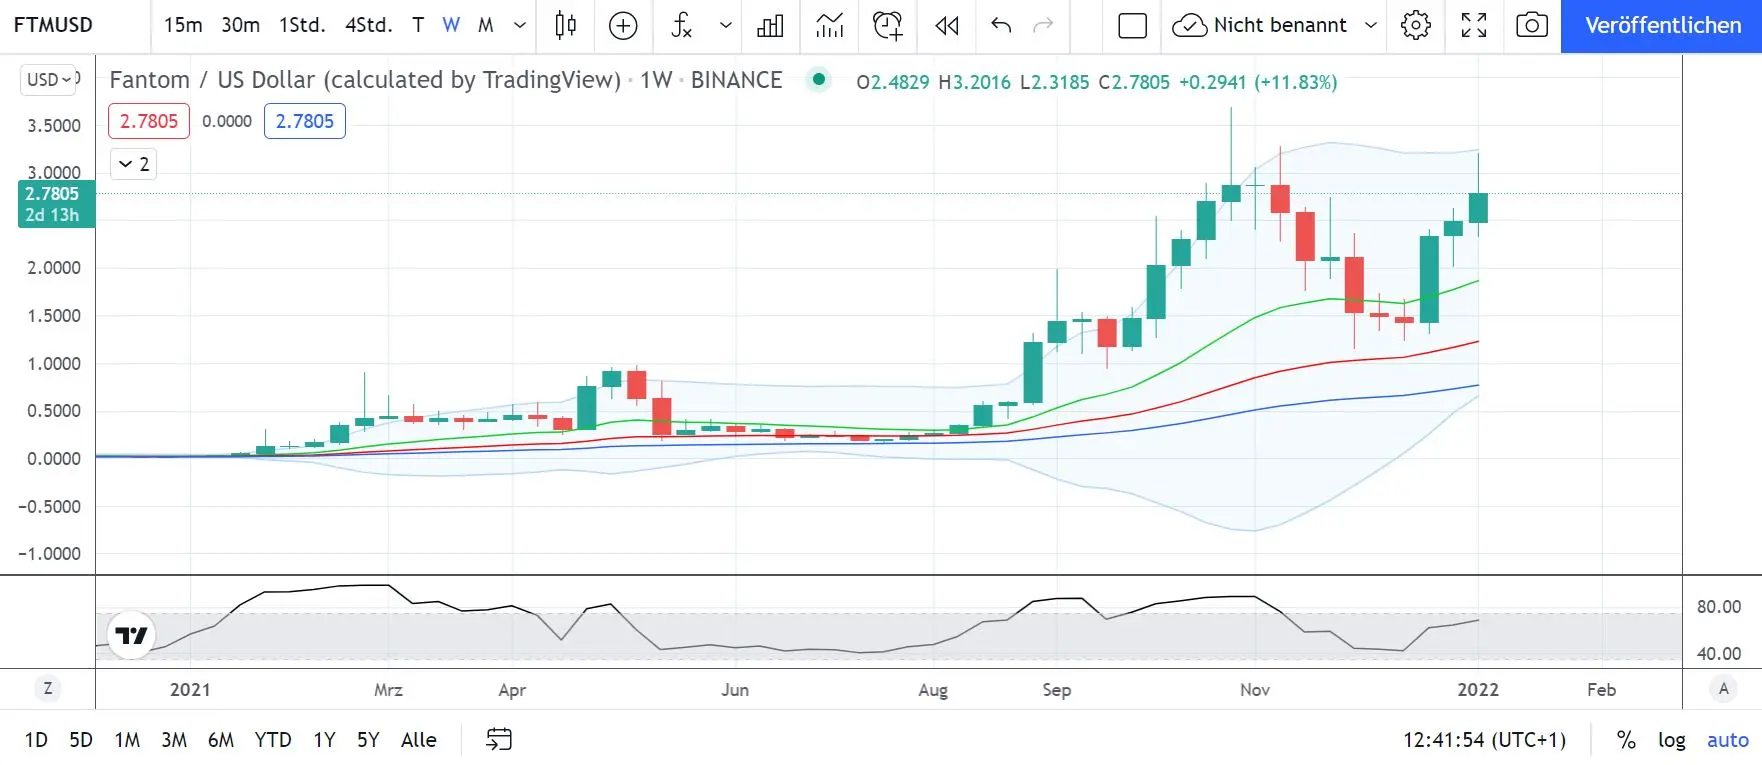Set the range to 1Y
Image resolution: width=1762 pixels, height=765 pixels.
point(324,740)
